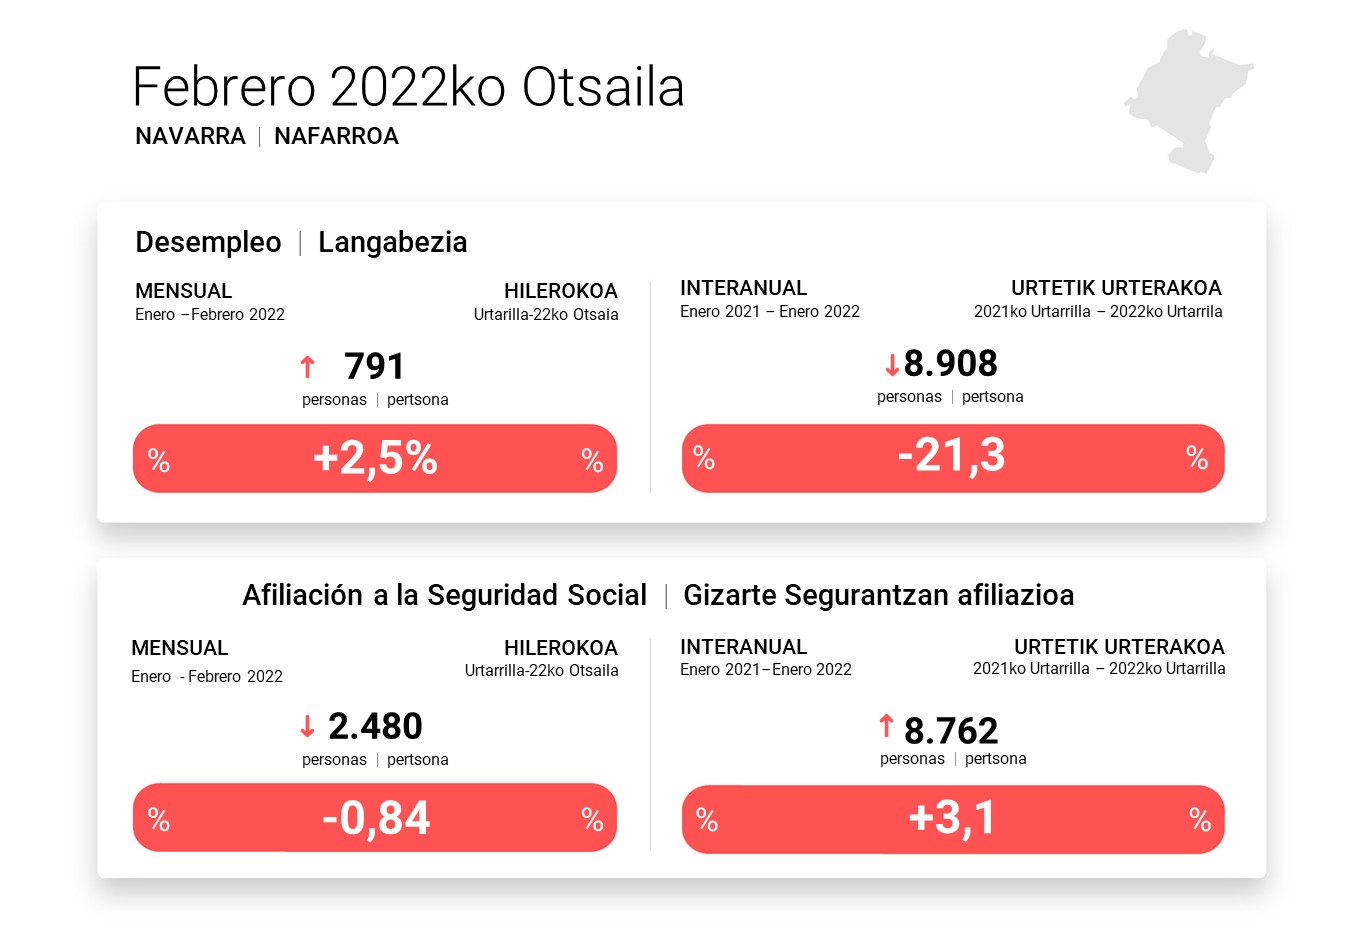Click the 8.762 personas figure

(951, 731)
